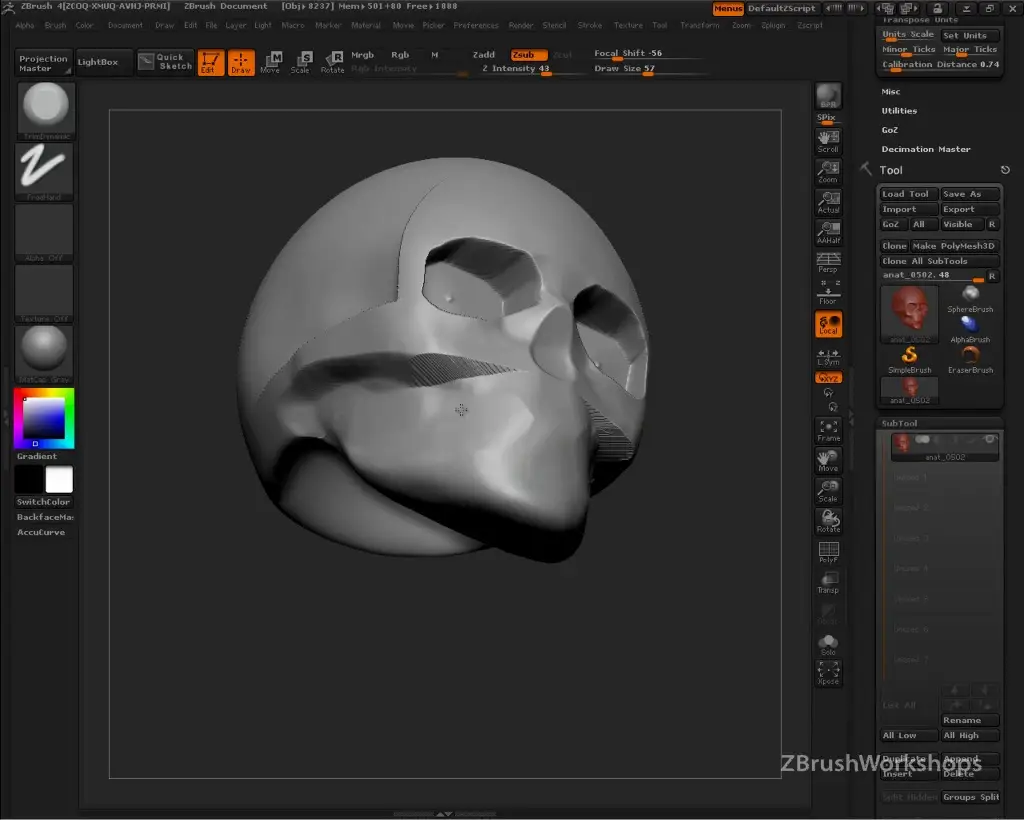Select the Scroll canvas tool
The width and height of the screenshot is (1024, 820).
click(x=828, y=141)
